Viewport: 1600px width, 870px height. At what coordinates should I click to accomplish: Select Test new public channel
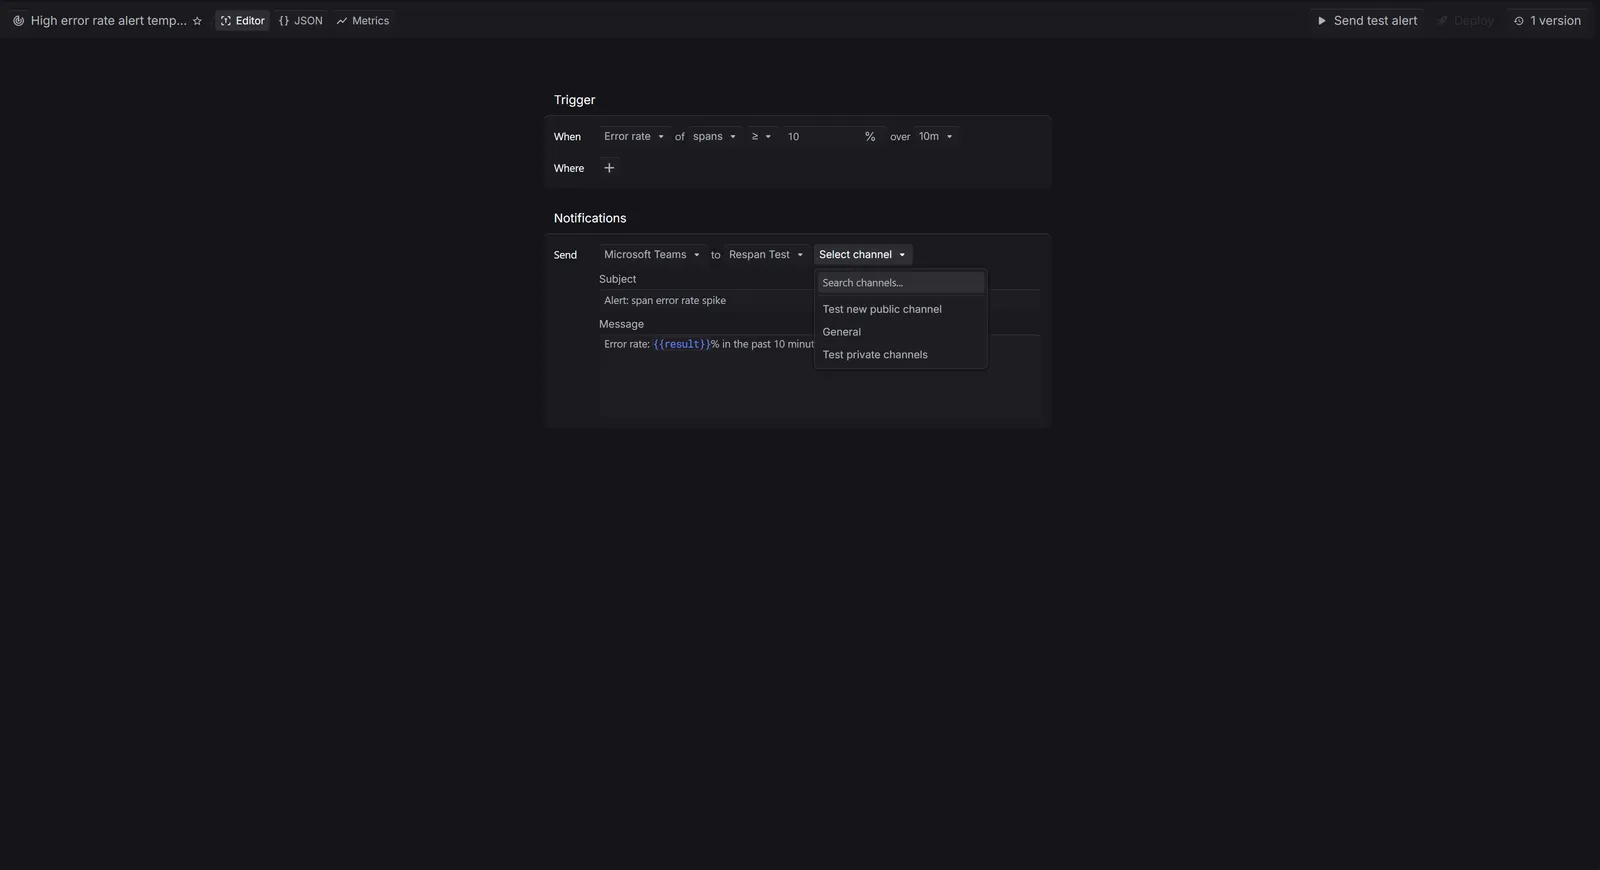pyautogui.click(x=901, y=309)
